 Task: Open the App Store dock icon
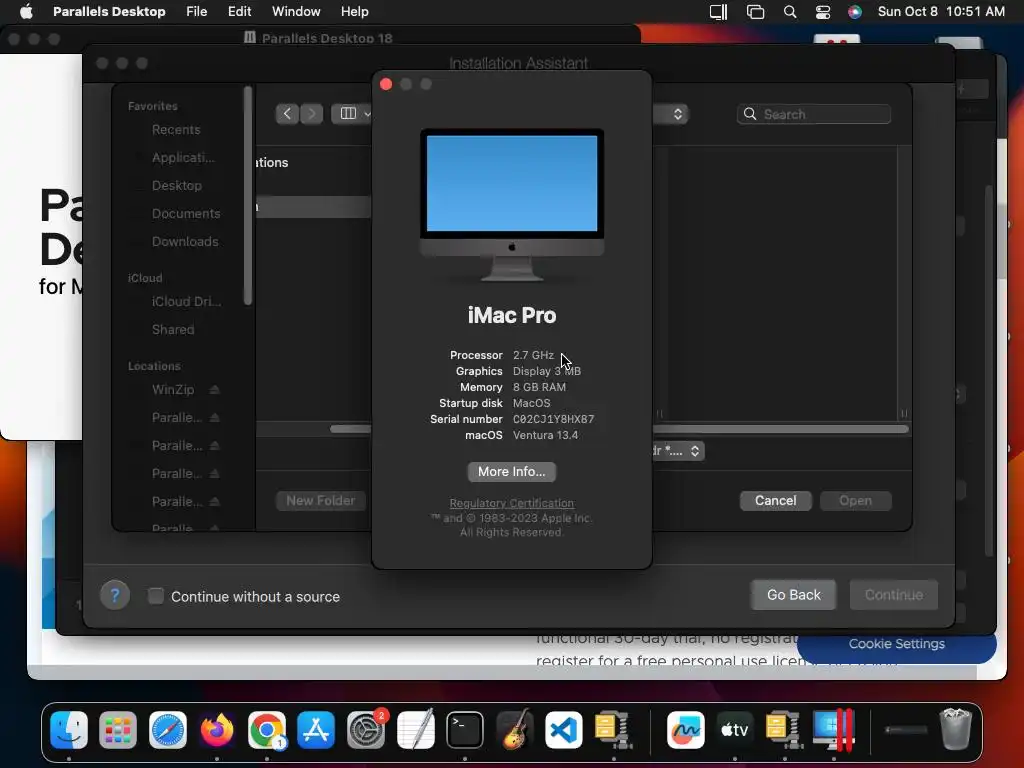click(316, 729)
